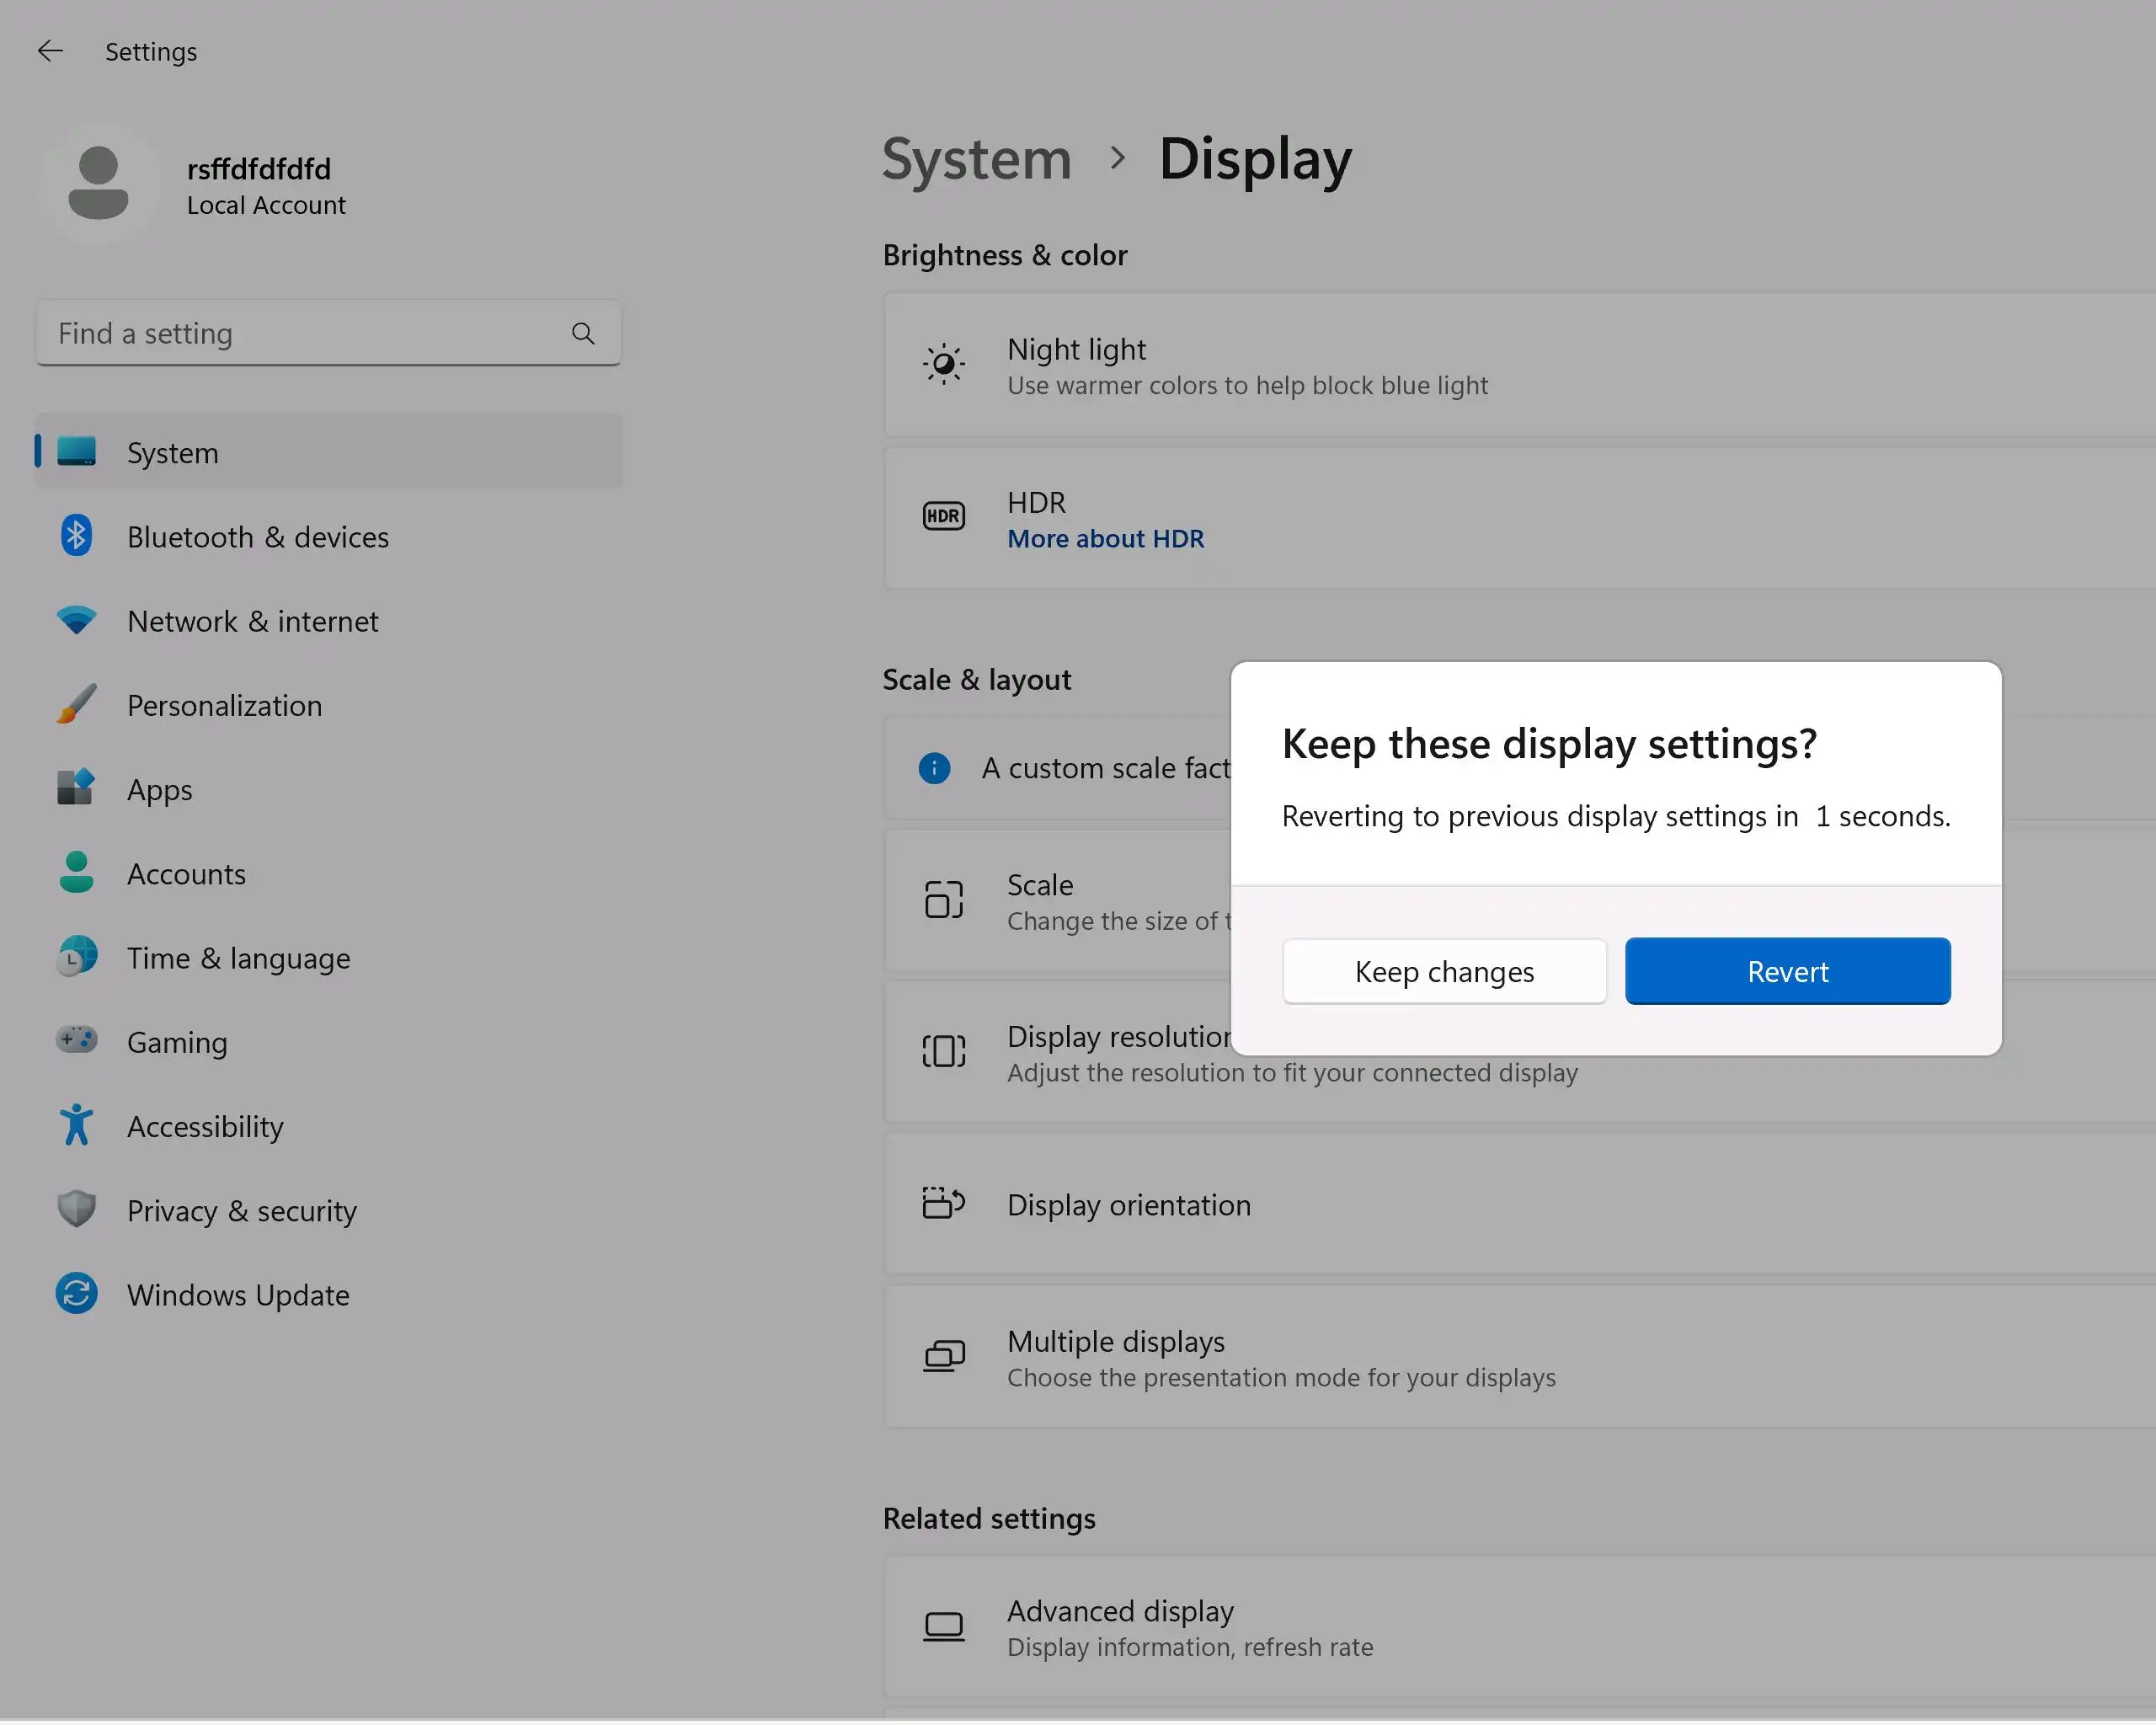The image size is (2156, 1725).
Task: Click System in the breadcrumb header
Action: [976, 159]
